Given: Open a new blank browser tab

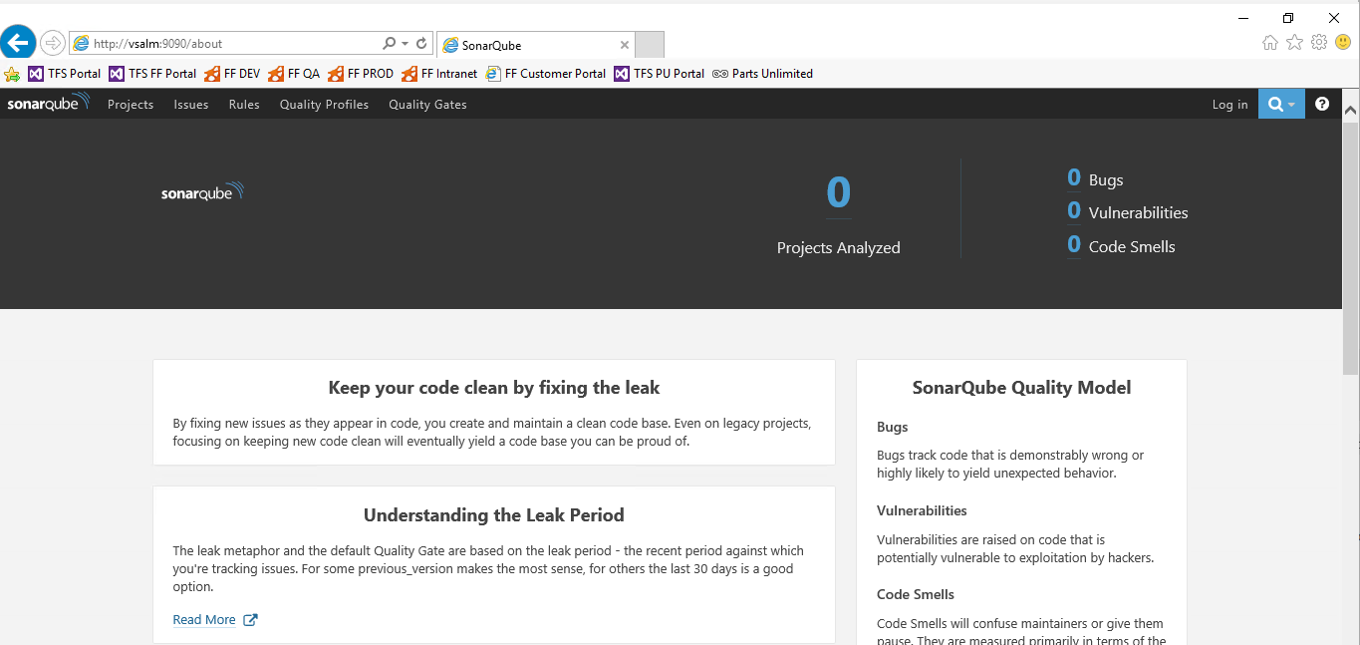Looking at the screenshot, I should click(x=650, y=45).
